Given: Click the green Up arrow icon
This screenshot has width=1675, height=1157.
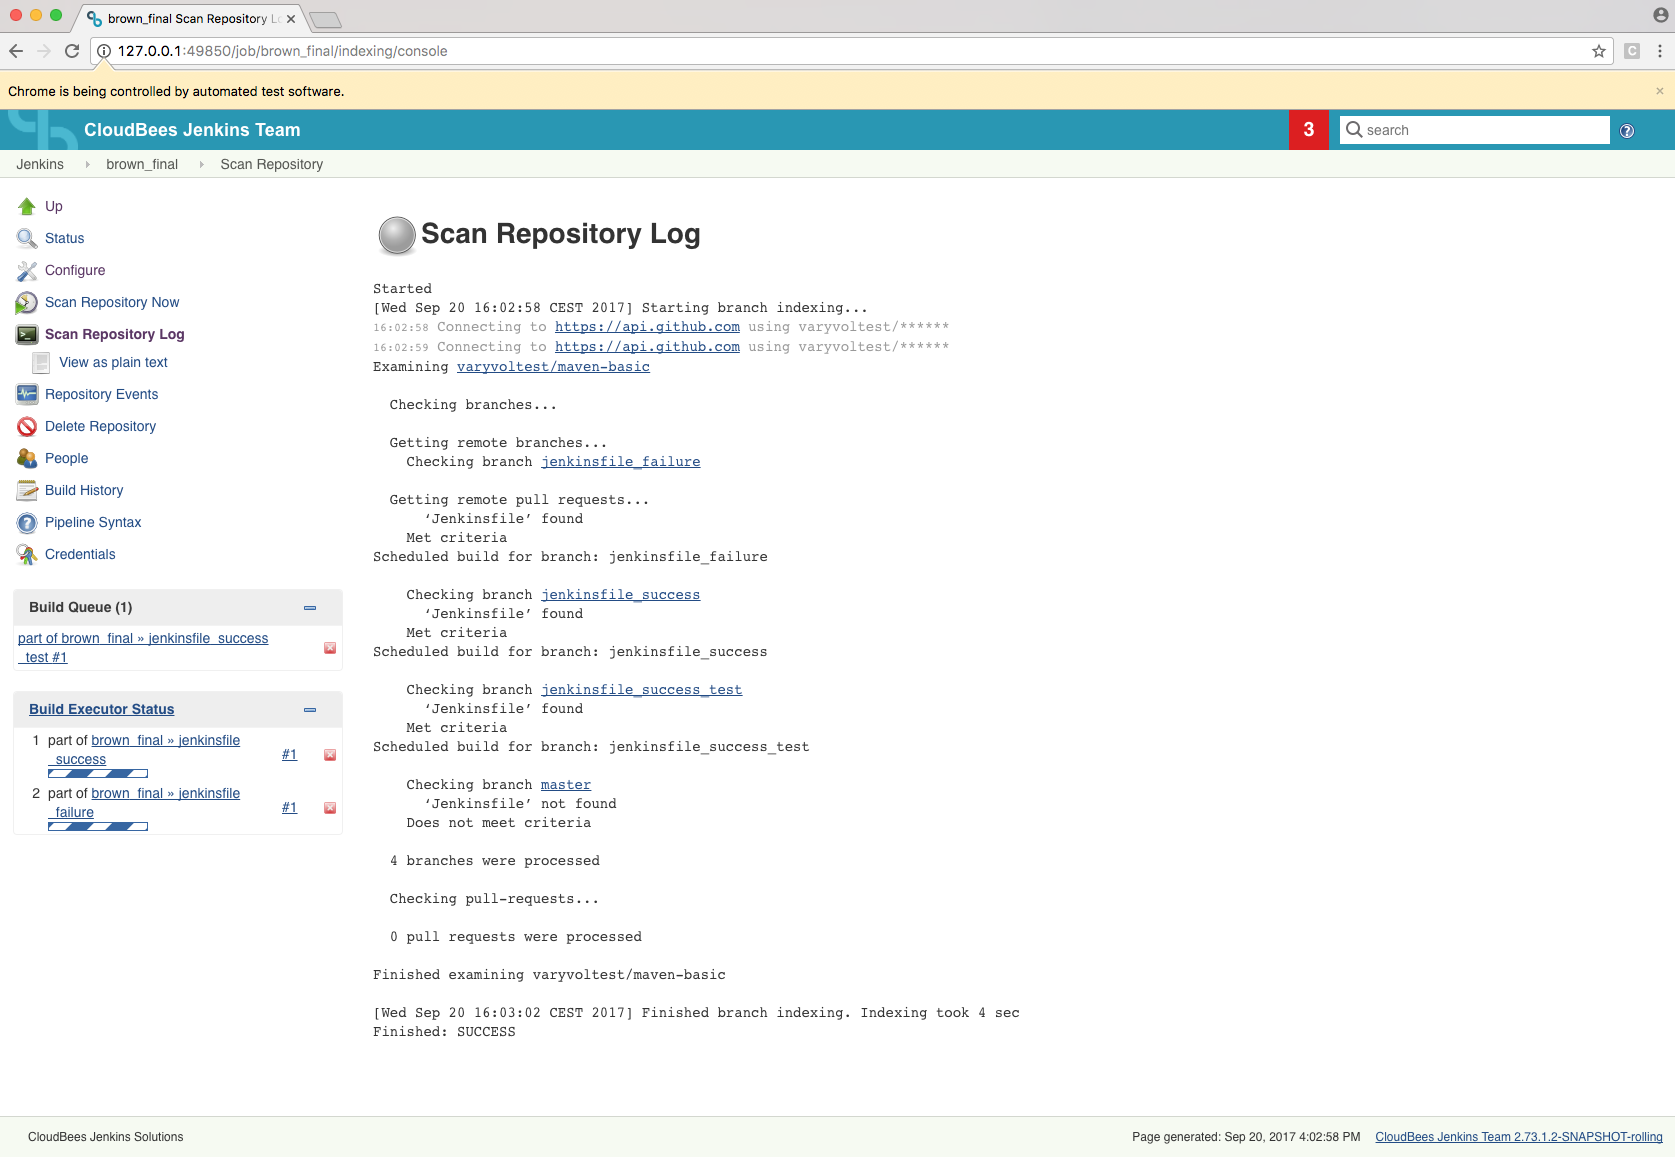Looking at the screenshot, I should coord(27,206).
